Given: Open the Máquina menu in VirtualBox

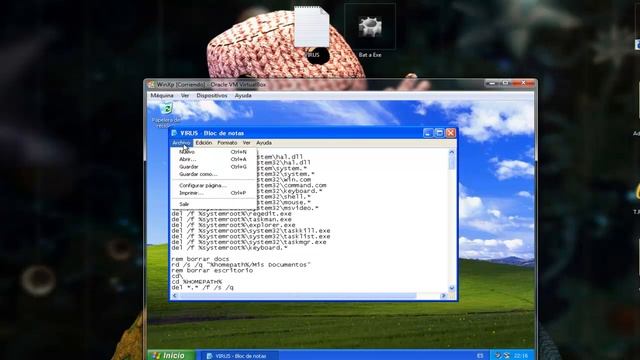Looking at the screenshot, I should [162, 96].
